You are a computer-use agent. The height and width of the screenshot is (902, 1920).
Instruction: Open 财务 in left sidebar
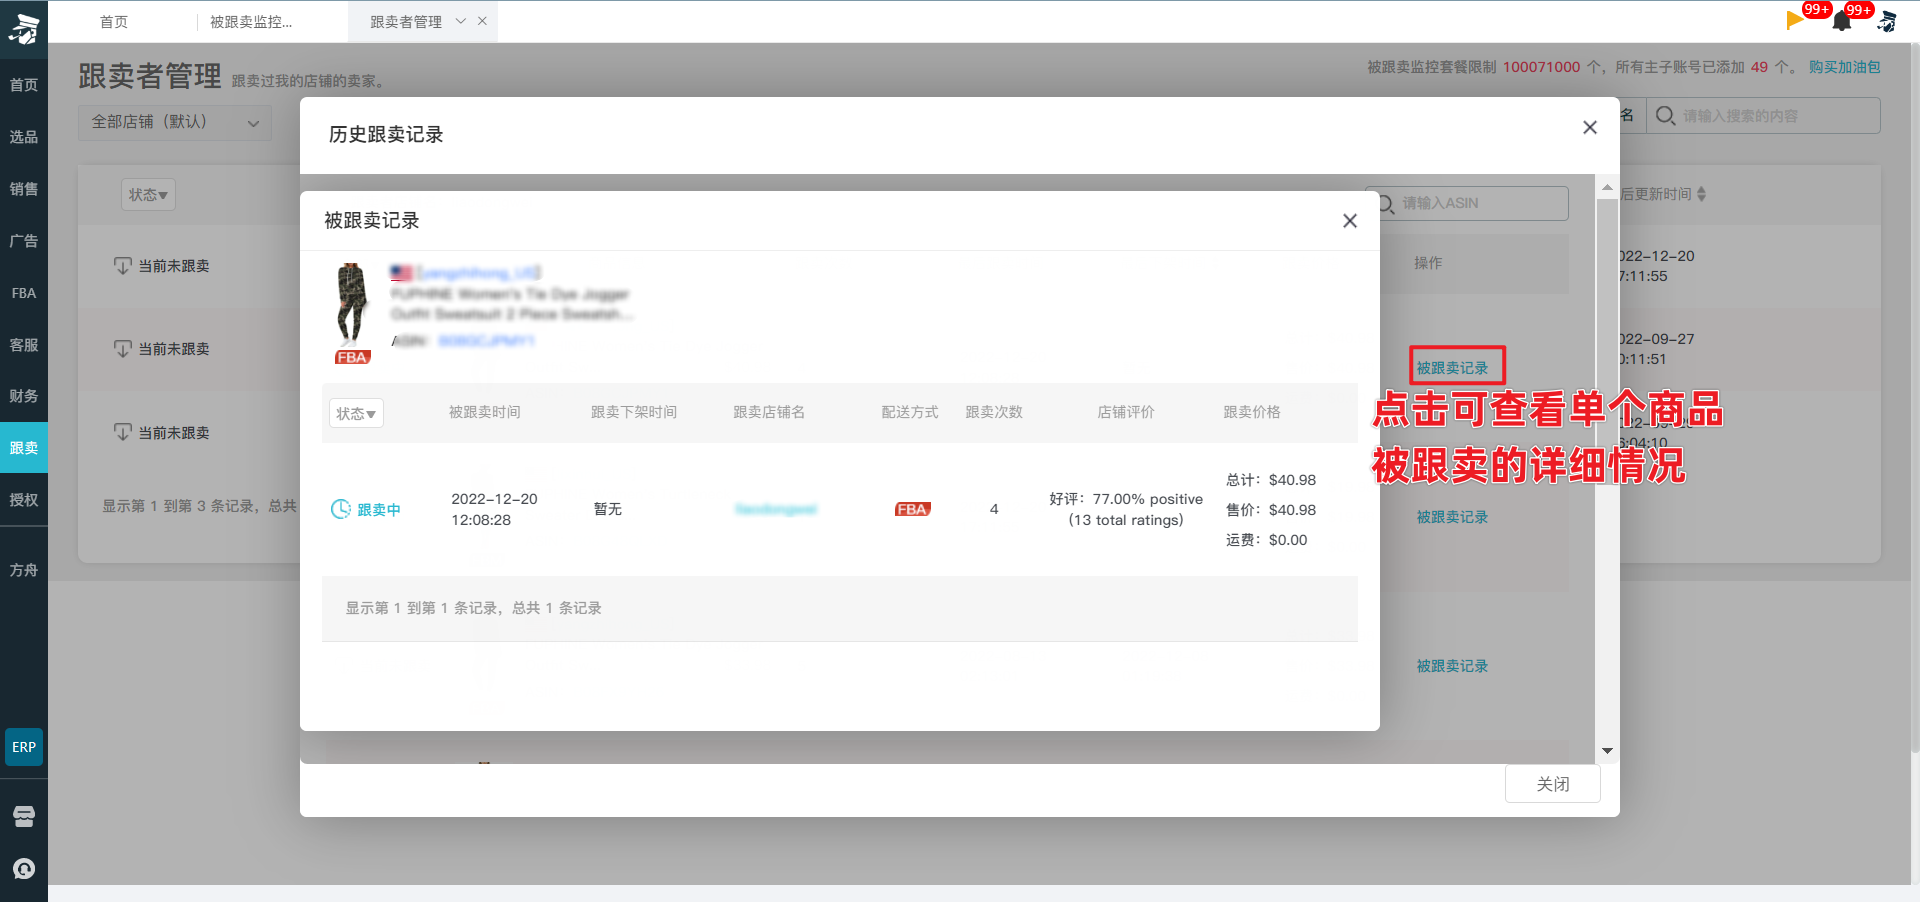click(24, 396)
